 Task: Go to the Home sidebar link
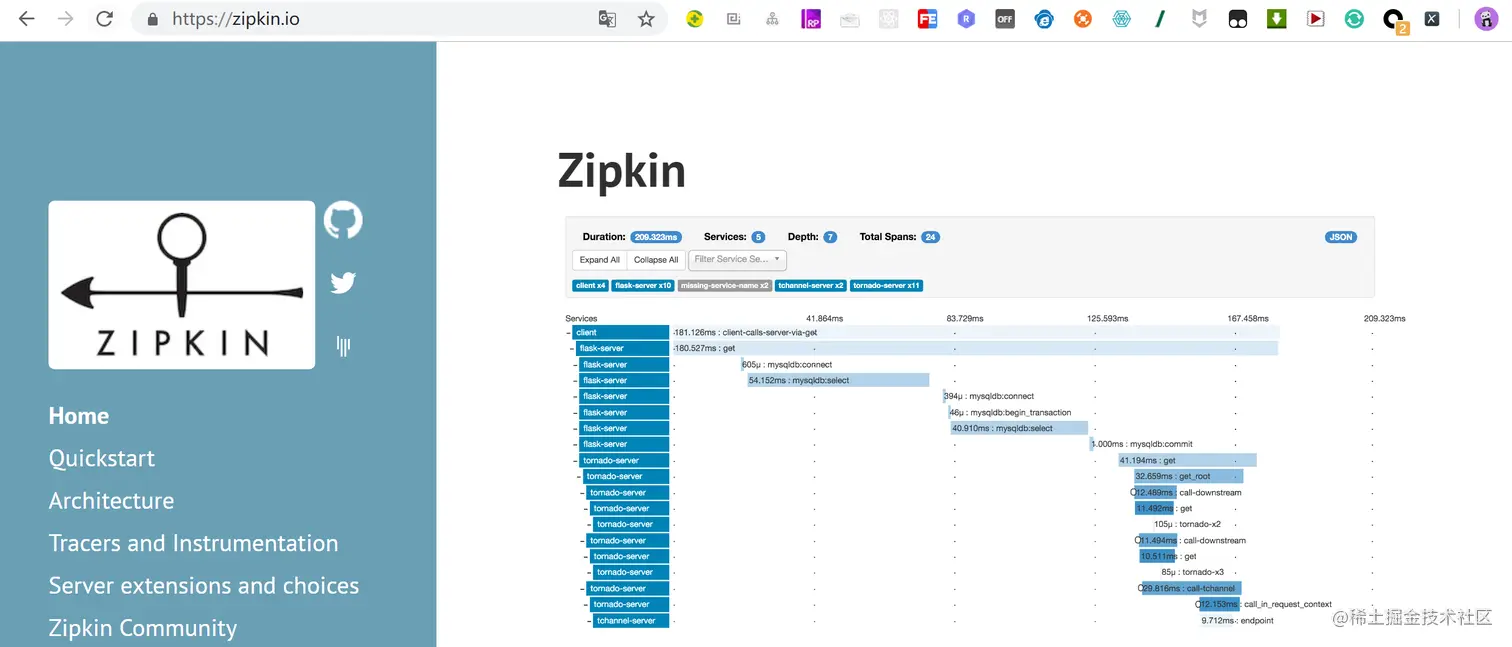click(79, 416)
